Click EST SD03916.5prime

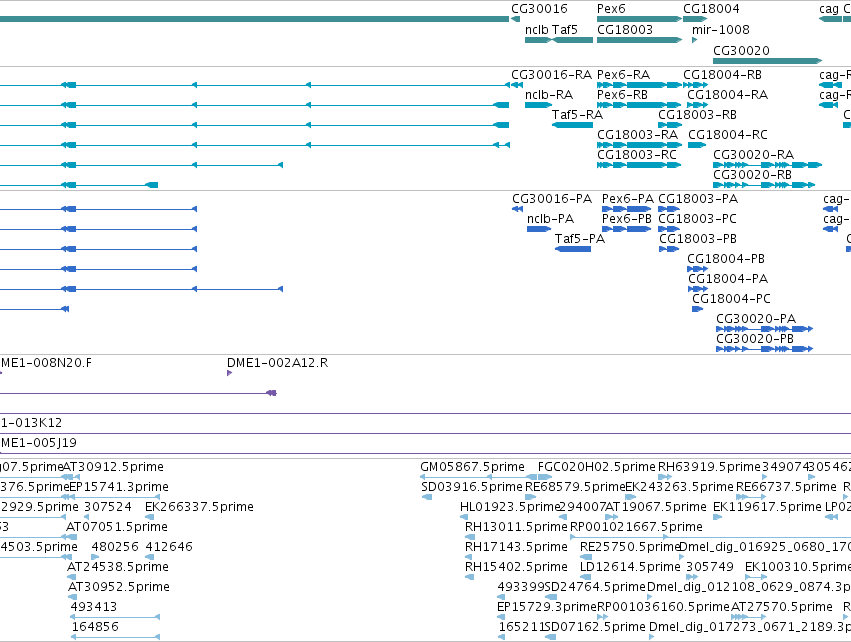point(472,487)
